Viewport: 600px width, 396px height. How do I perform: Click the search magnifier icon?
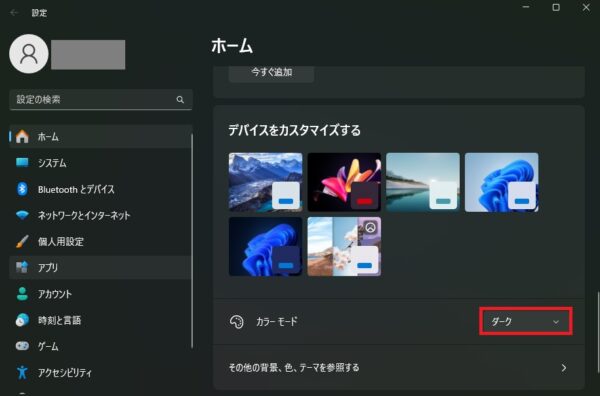coord(180,99)
